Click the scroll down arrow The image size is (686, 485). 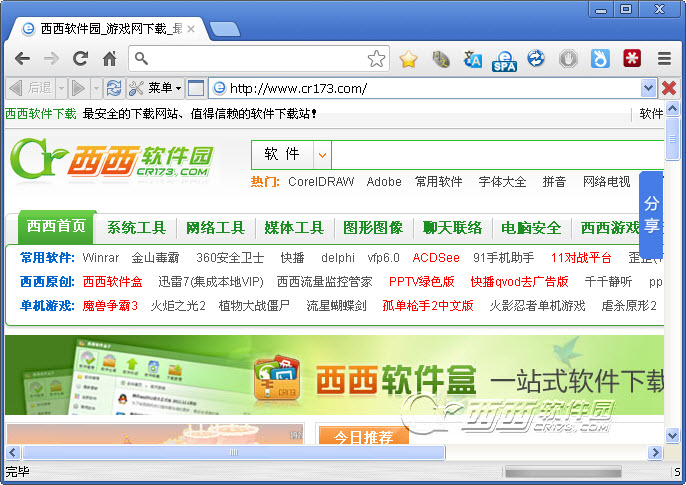click(672, 435)
